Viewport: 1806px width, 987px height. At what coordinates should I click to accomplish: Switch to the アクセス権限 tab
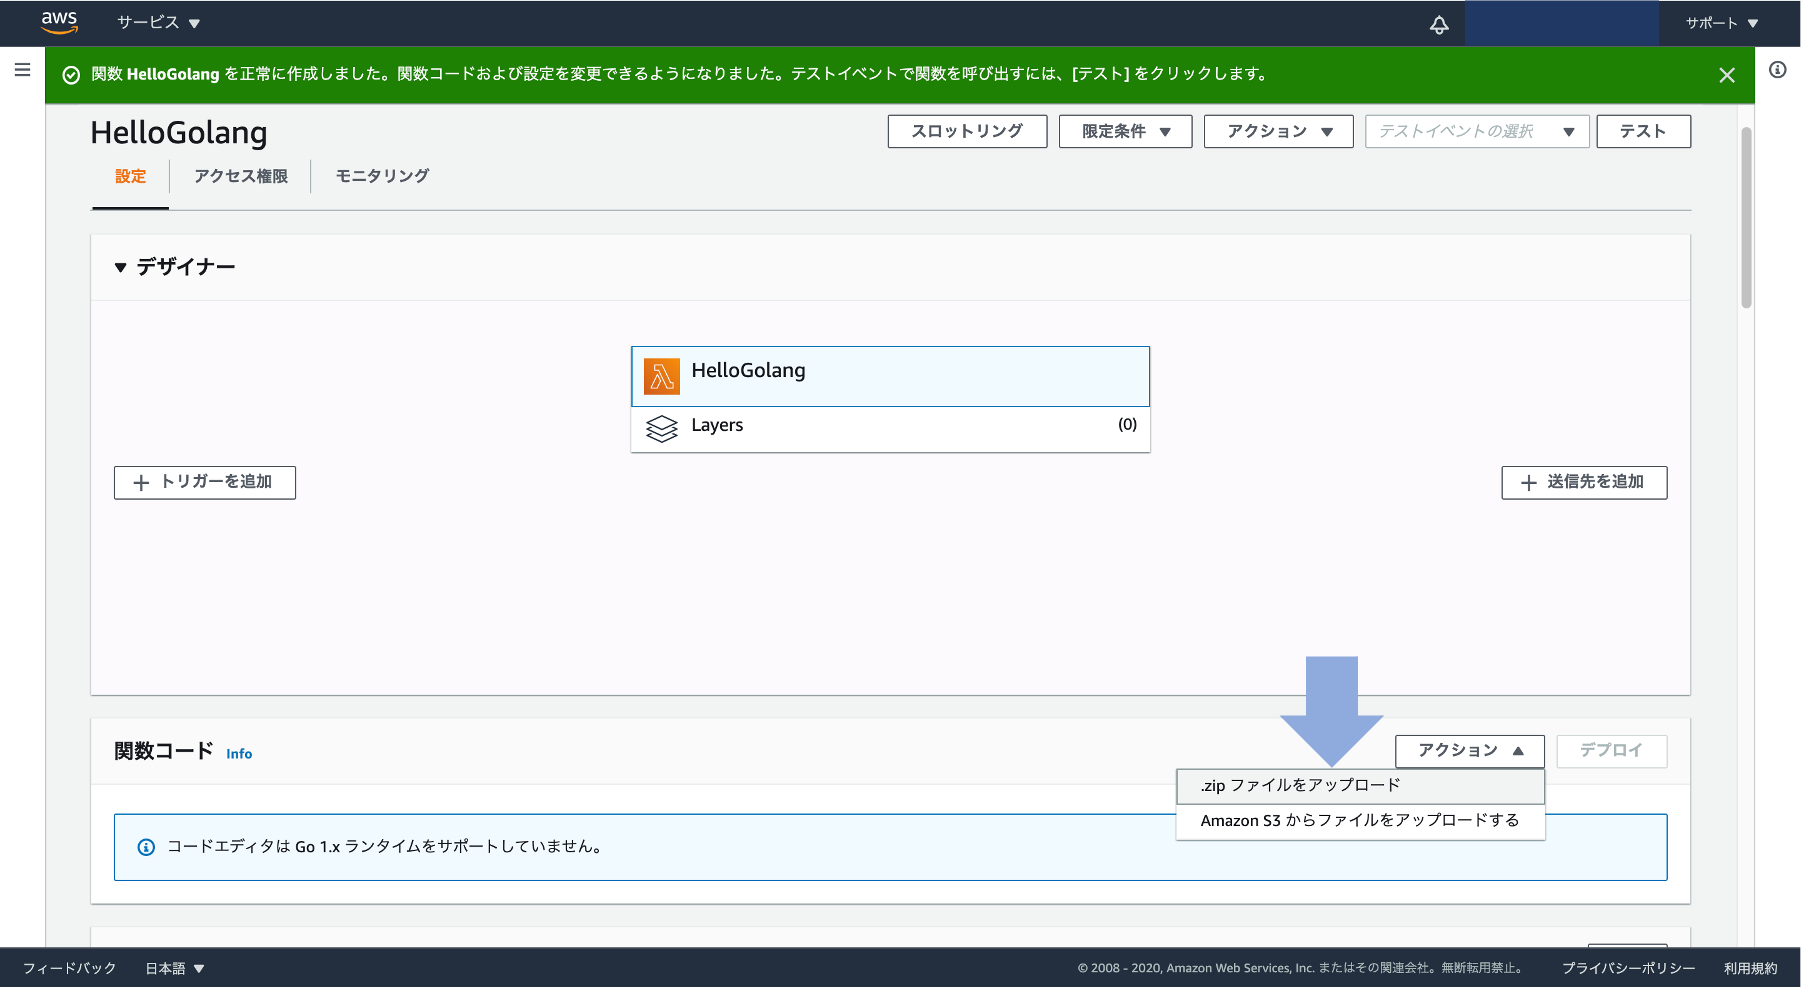pyautogui.click(x=241, y=176)
